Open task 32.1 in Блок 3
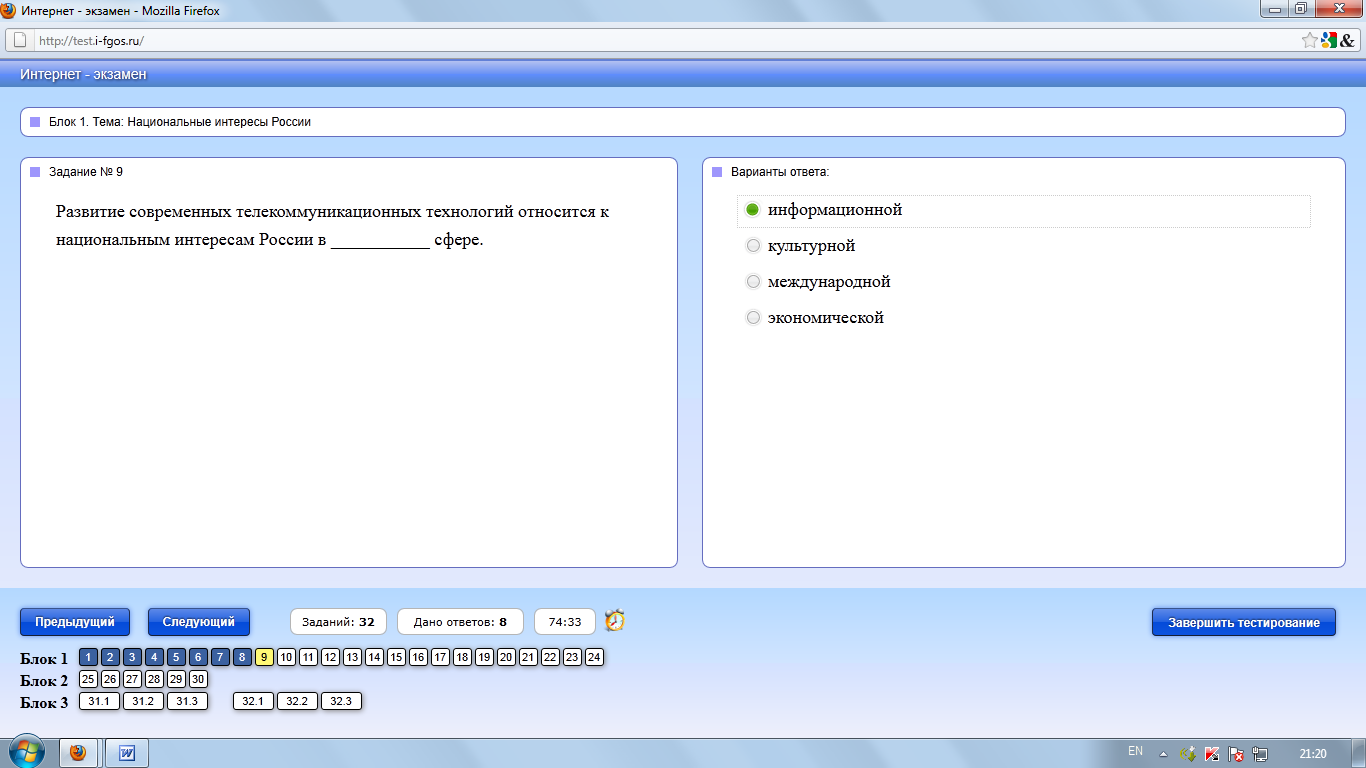The height and width of the screenshot is (768, 1366). pos(253,701)
